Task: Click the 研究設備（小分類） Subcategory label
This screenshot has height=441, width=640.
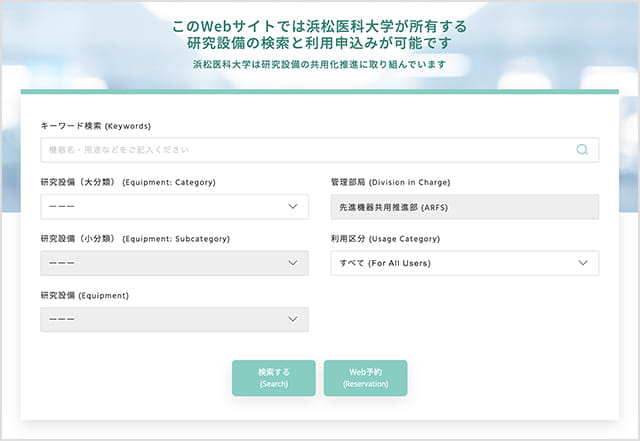Action: 135,239
